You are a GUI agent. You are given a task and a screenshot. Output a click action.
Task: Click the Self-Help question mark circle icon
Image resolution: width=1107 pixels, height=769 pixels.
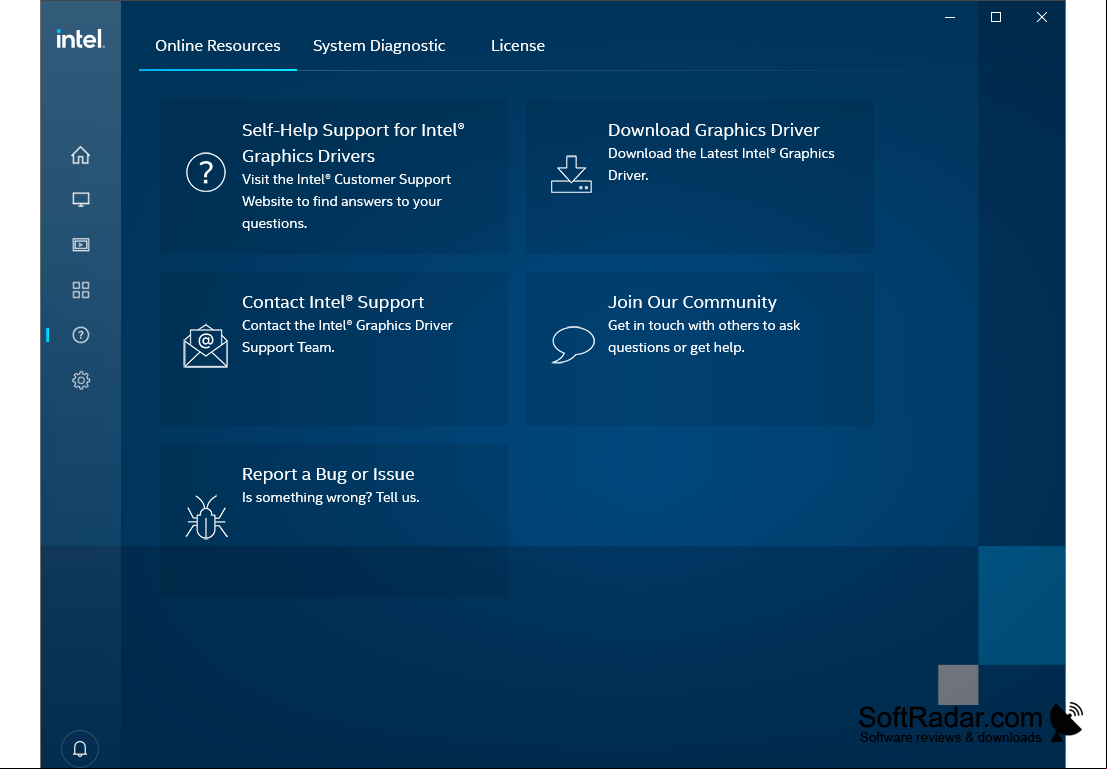click(x=205, y=172)
